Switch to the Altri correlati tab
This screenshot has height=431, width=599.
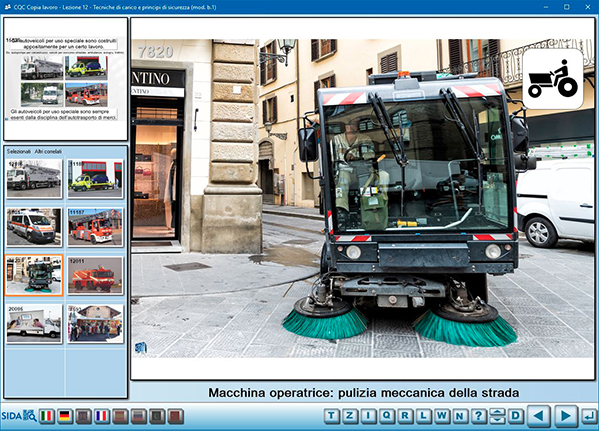click(48, 152)
